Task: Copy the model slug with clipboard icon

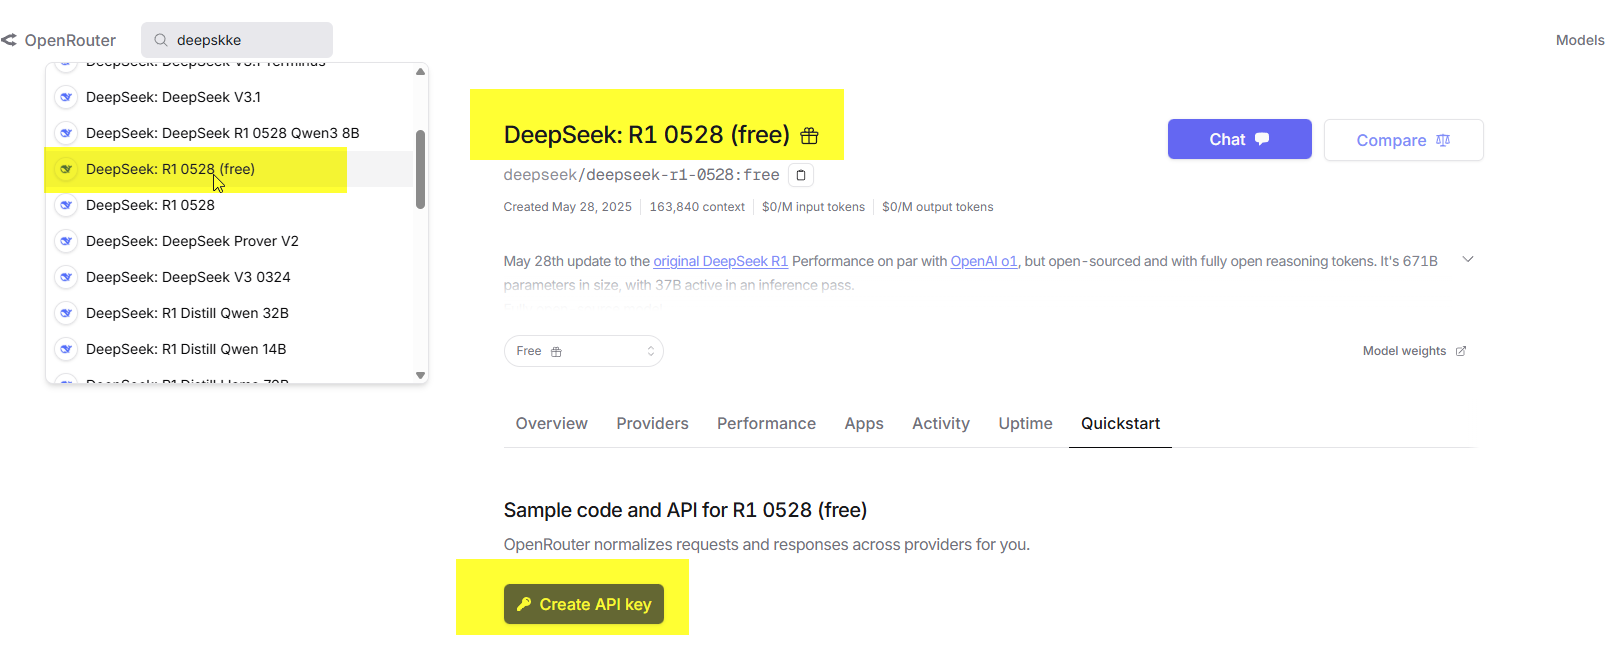Action: [x=801, y=175]
